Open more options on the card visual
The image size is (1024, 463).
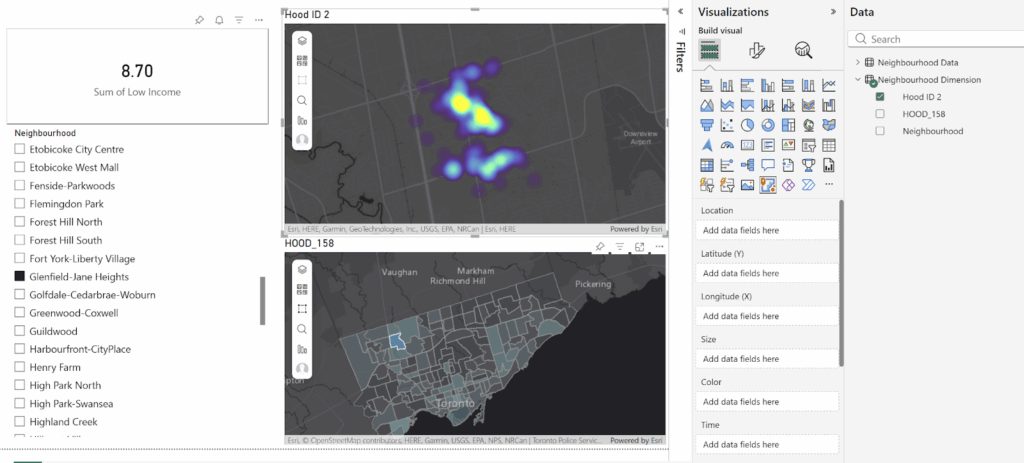click(259, 19)
